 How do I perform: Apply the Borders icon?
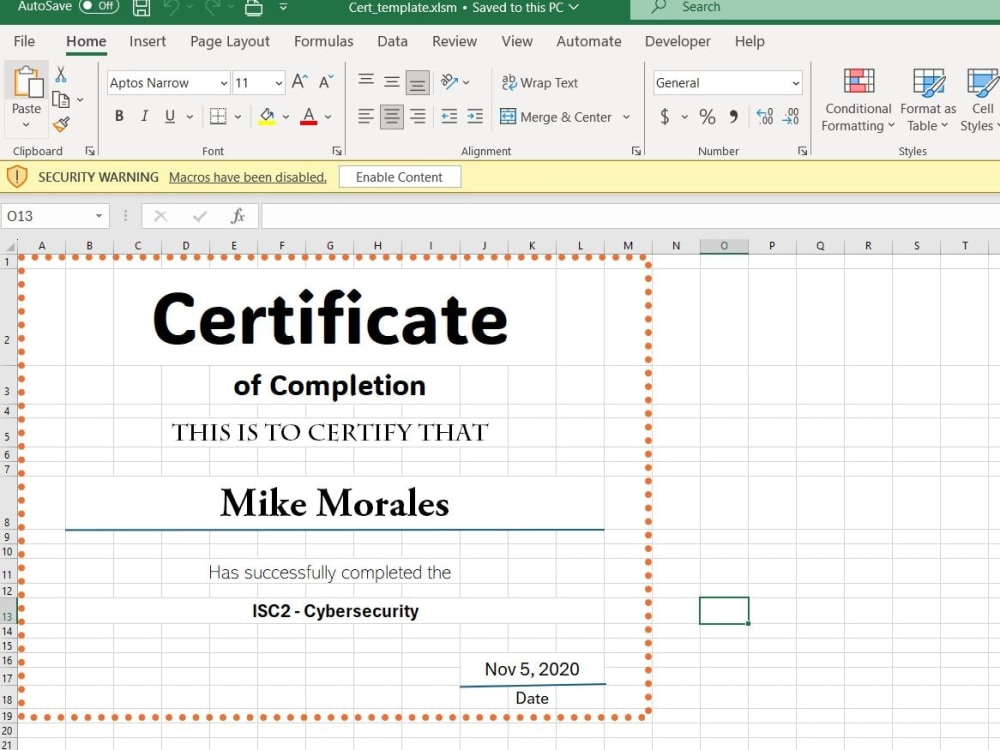(218, 116)
